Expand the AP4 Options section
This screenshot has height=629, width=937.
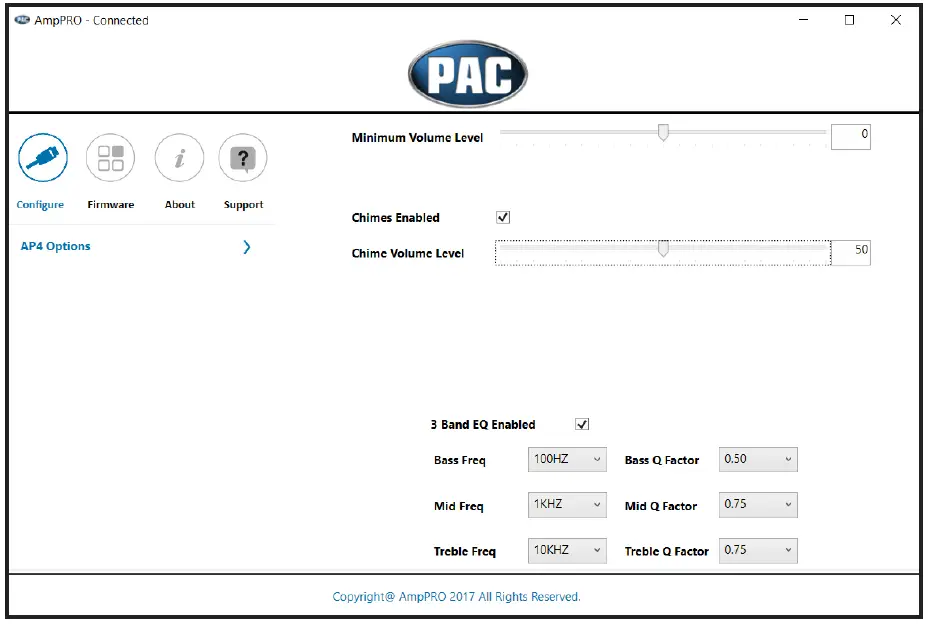pos(246,247)
